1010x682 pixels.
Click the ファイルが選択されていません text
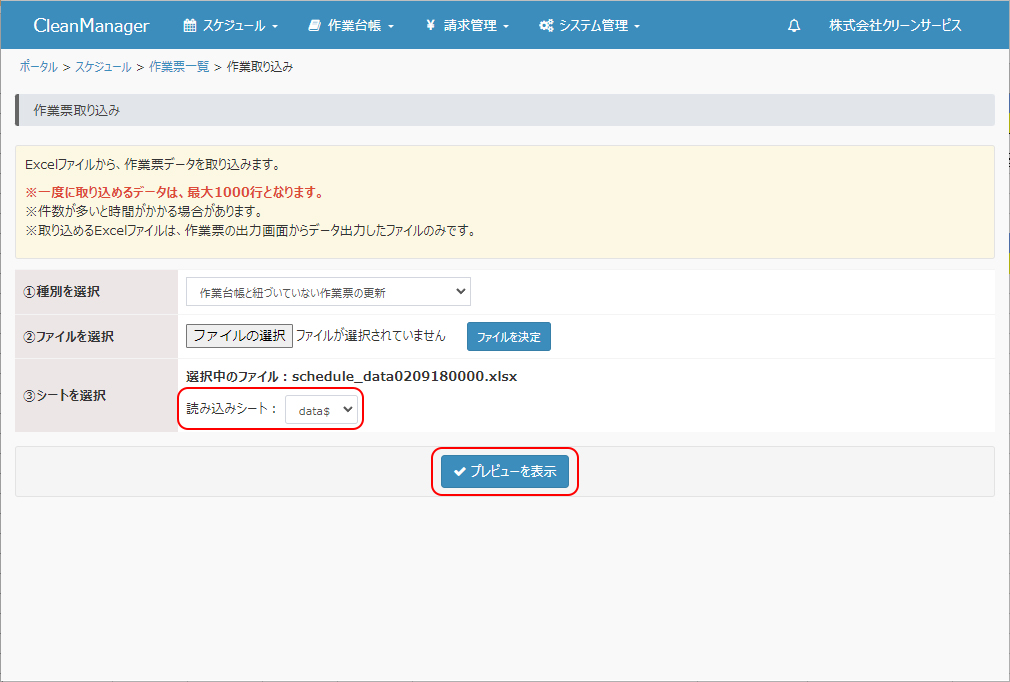pos(370,336)
